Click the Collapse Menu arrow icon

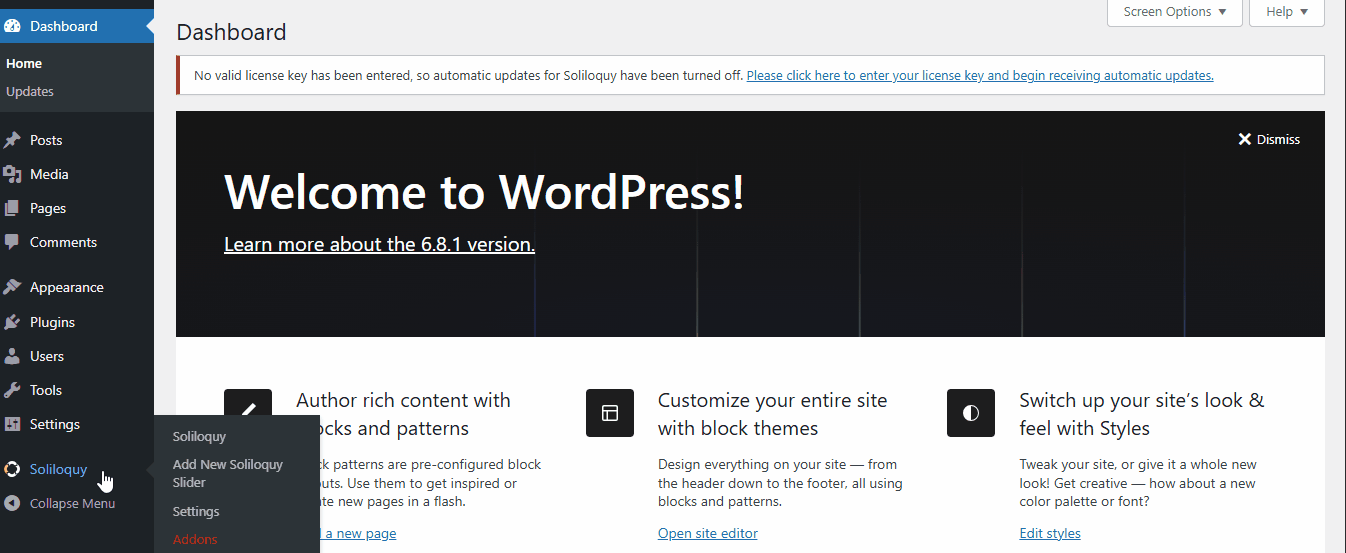pyautogui.click(x=12, y=503)
